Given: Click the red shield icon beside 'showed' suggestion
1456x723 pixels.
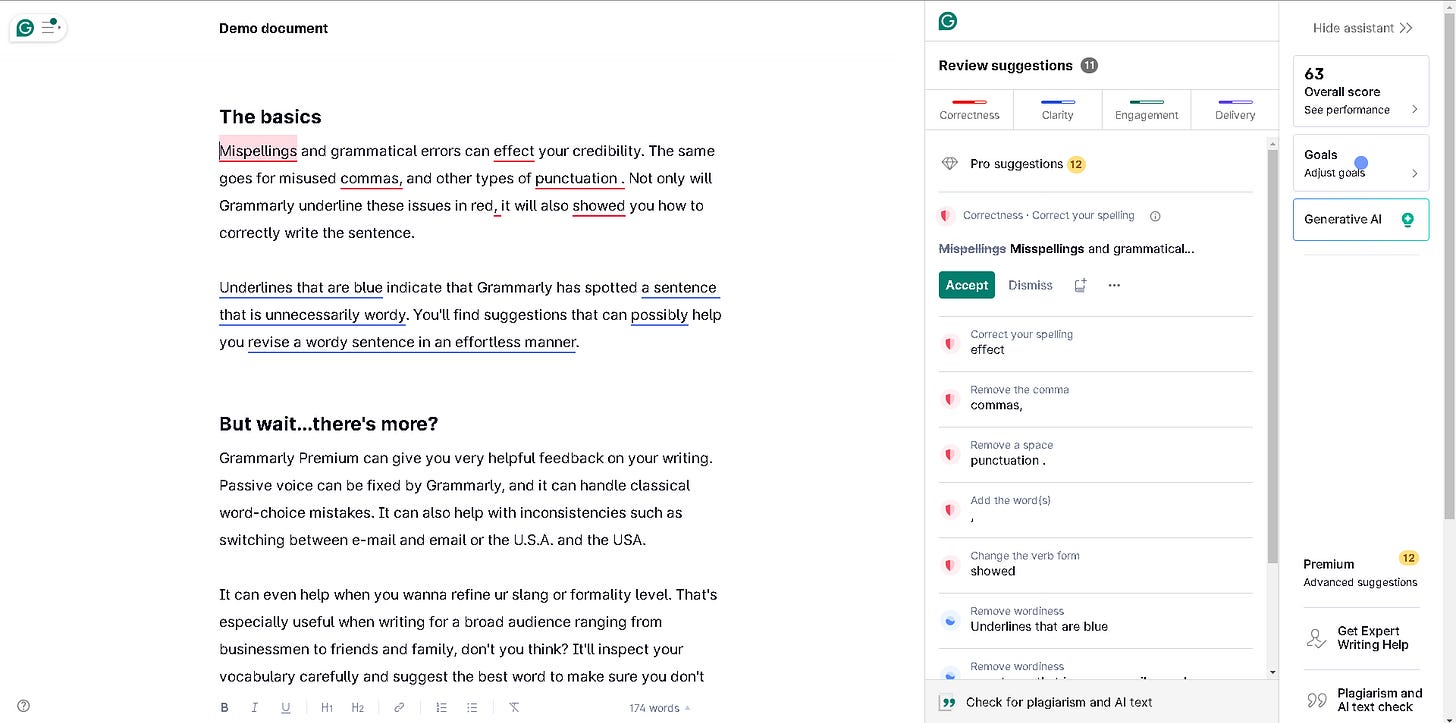Looking at the screenshot, I should point(950,564).
